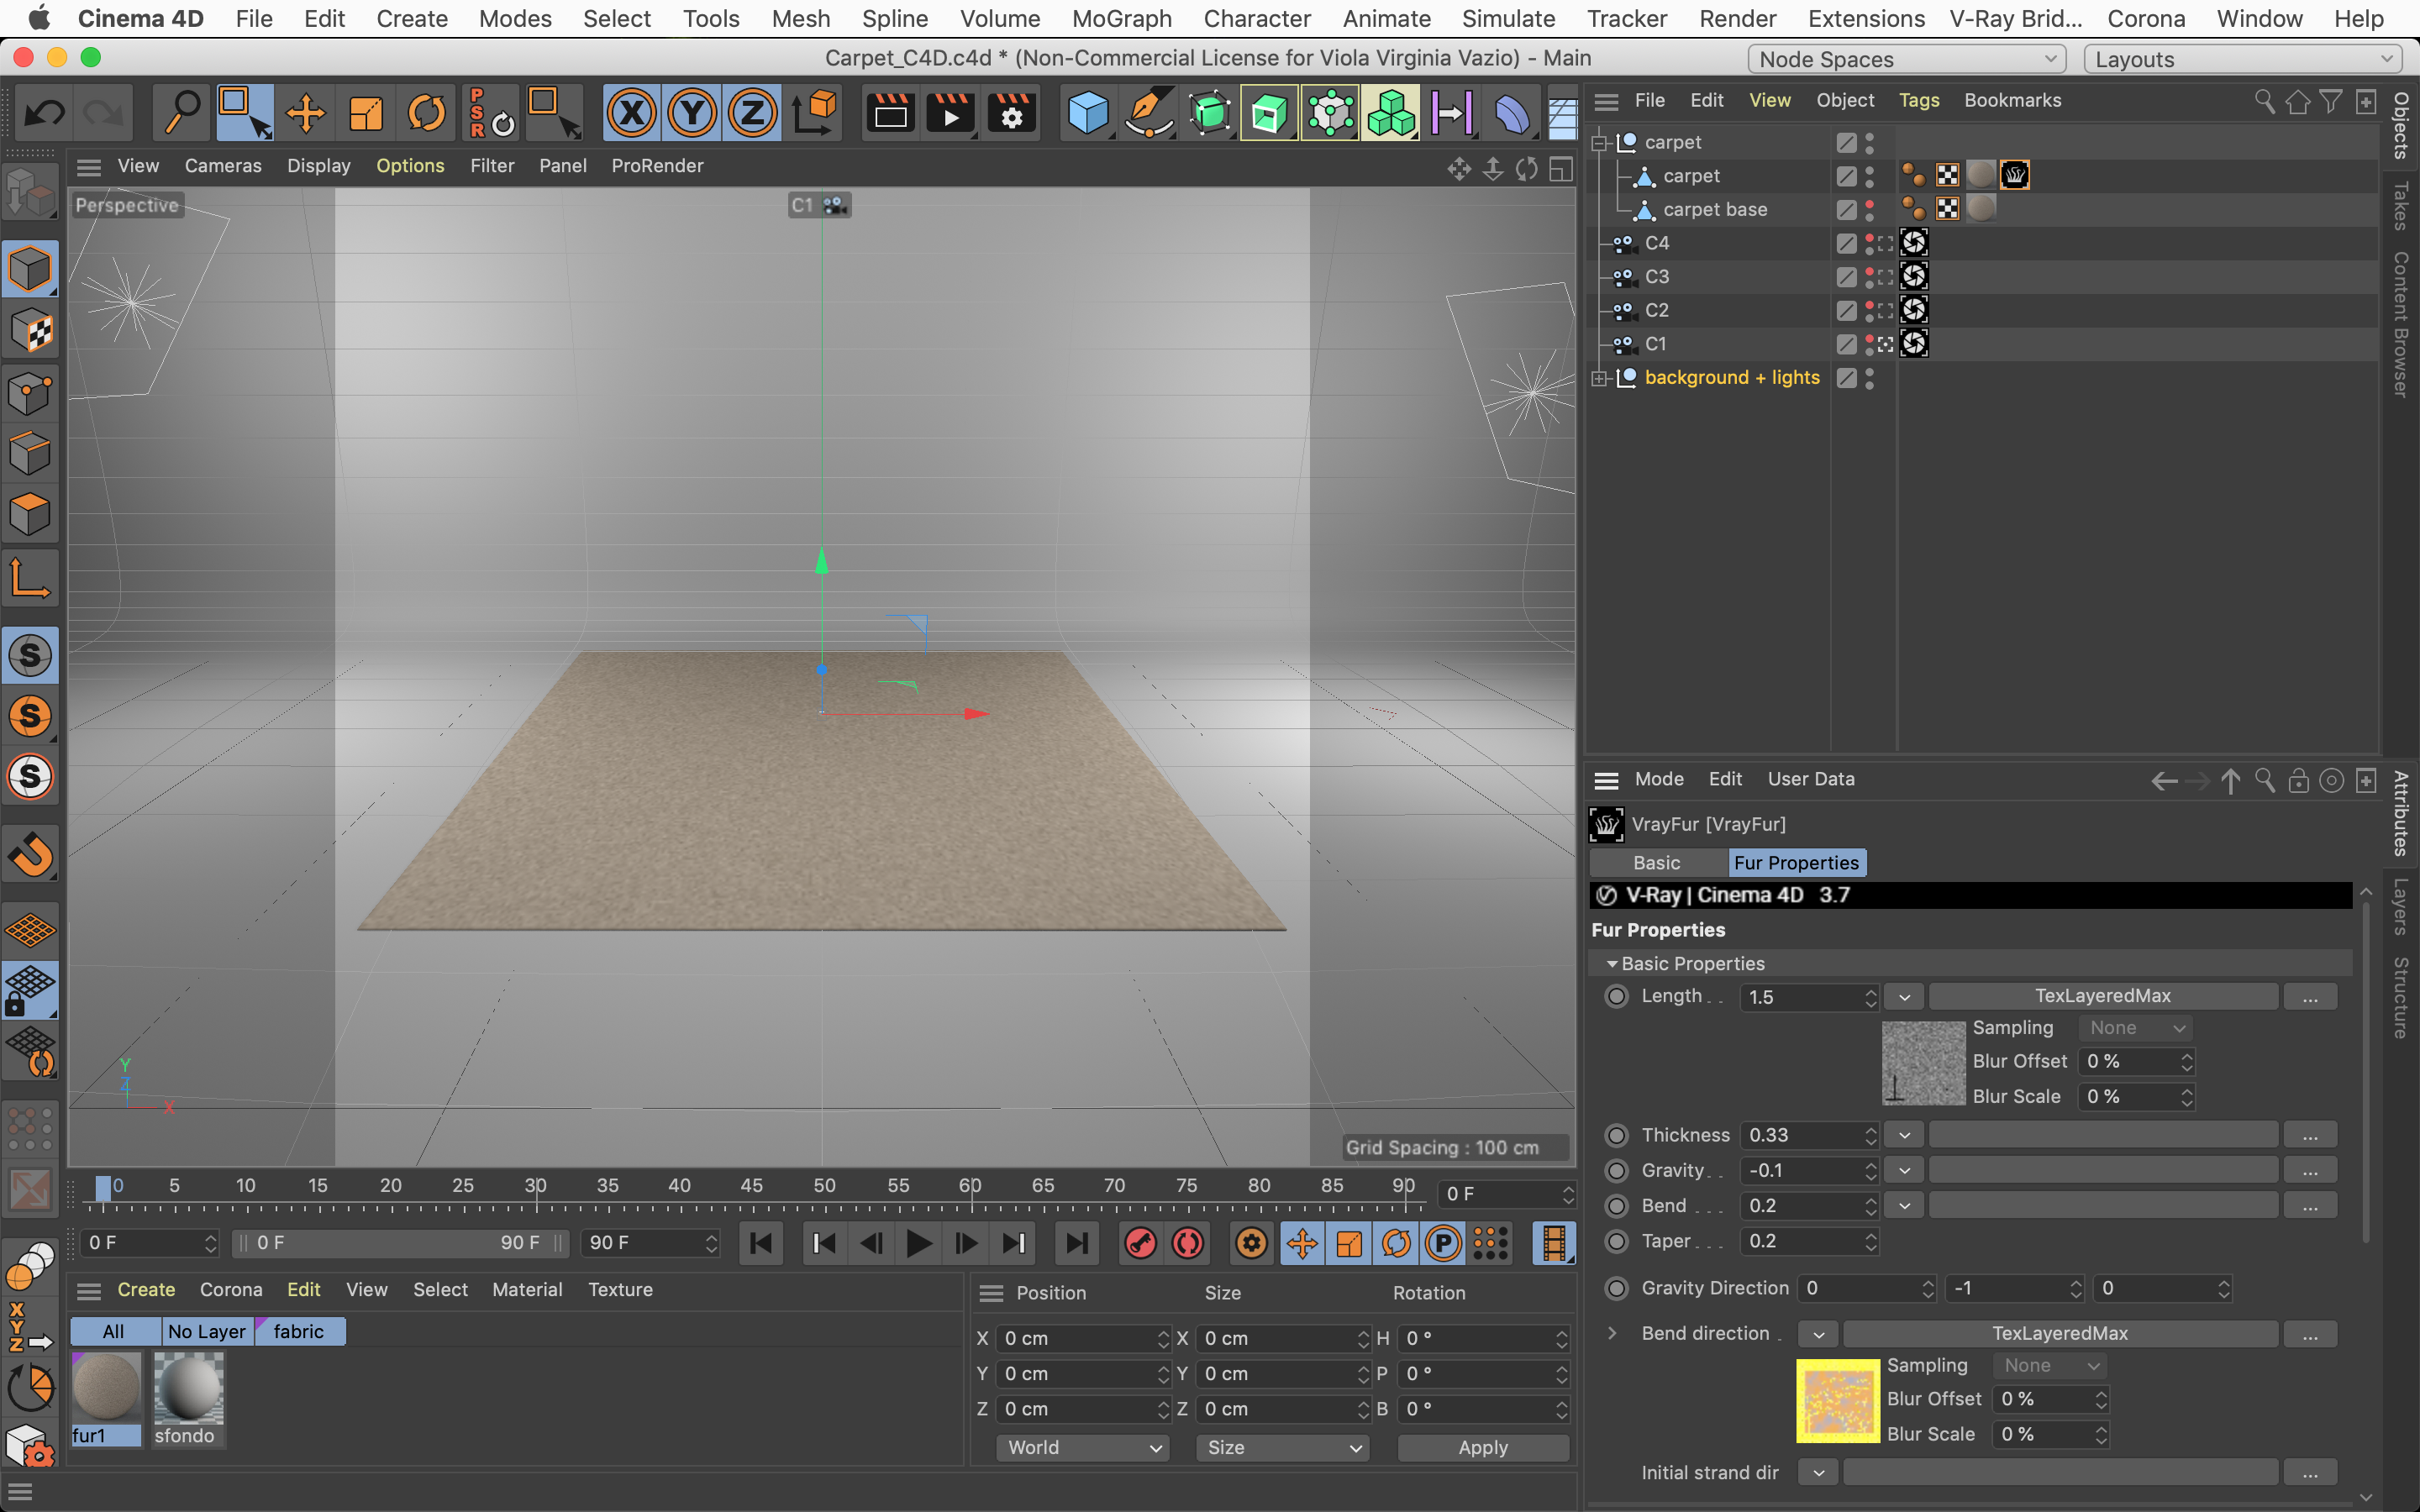Select the Move tool in top toolbar

click(305, 113)
